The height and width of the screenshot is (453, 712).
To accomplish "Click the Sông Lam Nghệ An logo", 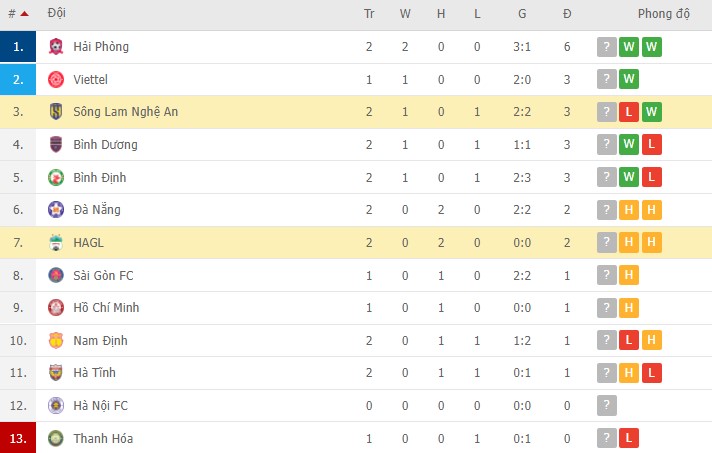I will pyautogui.click(x=56, y=112).
